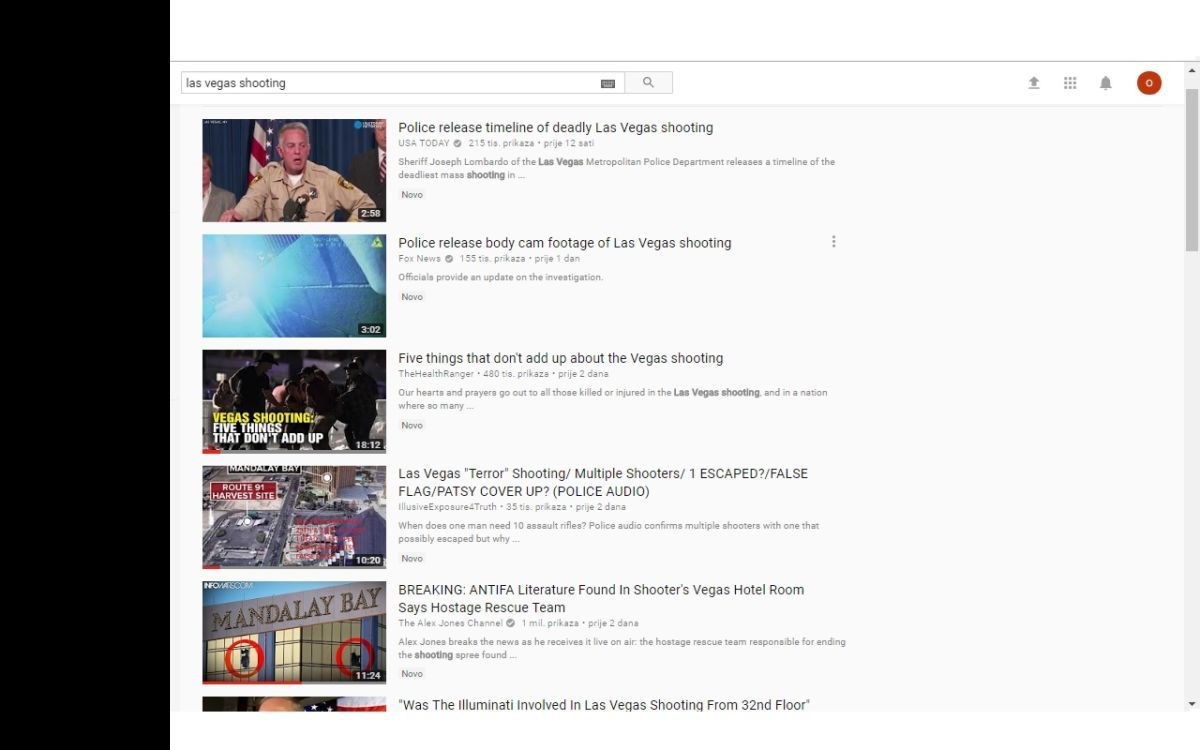Screen dimensions: 1200x750
Task: Open 'Police release timeline of deadly Las Vegas shooting'
Action: [556, 128]
